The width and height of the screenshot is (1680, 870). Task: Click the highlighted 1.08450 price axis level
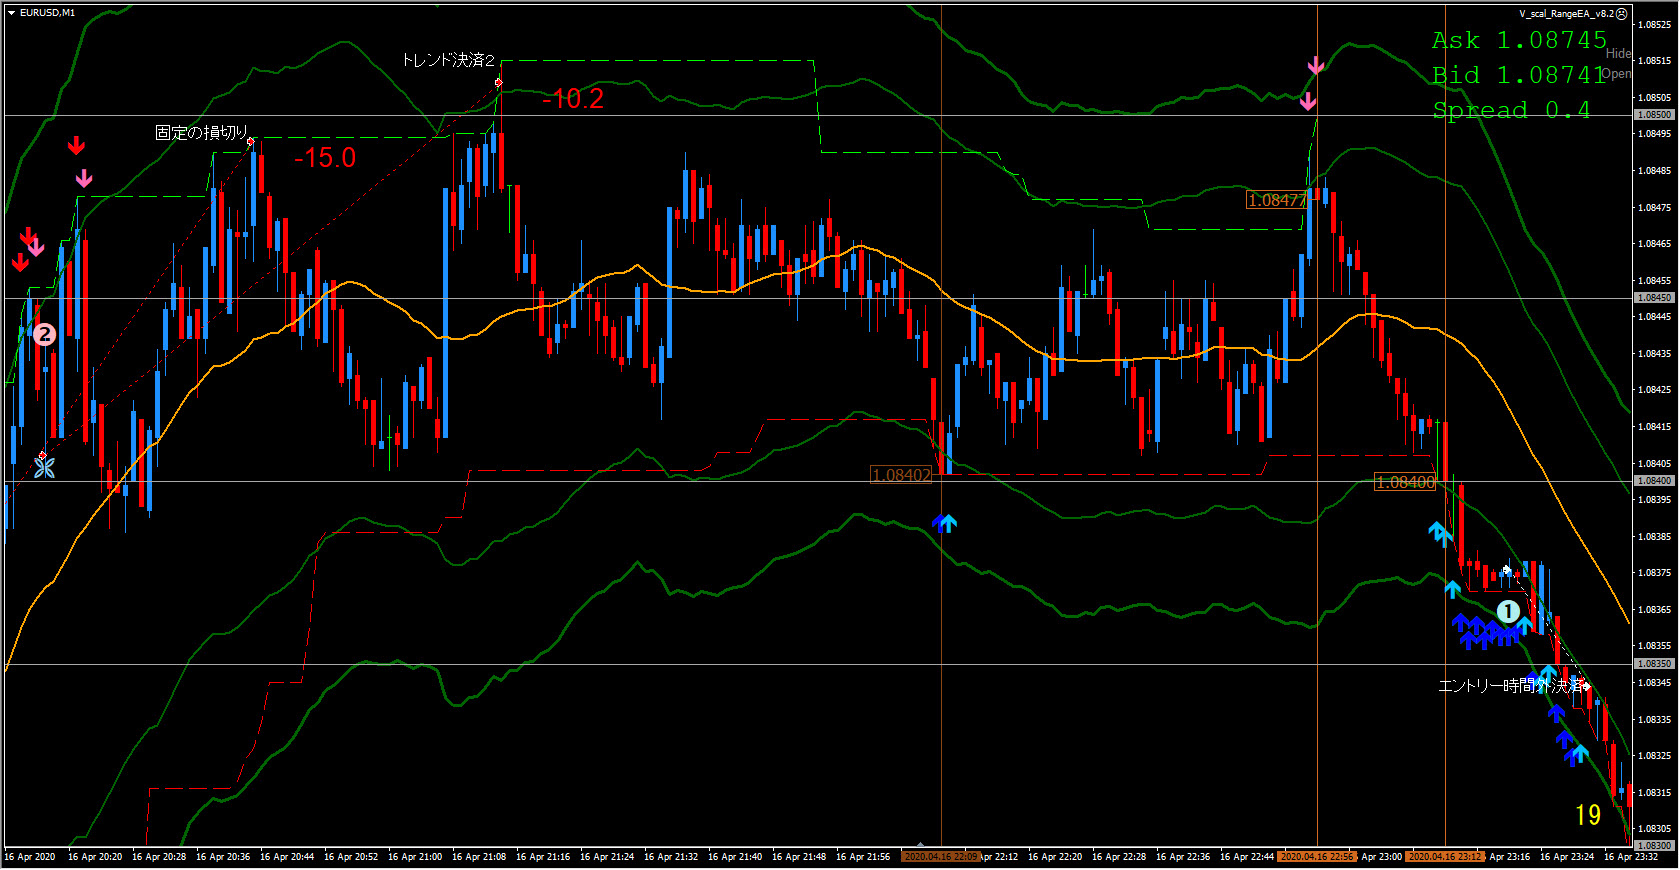pos(1654,298)
